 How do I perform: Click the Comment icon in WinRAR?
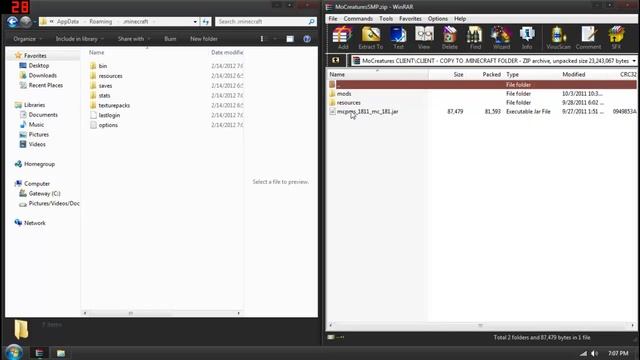pos(588,38)
